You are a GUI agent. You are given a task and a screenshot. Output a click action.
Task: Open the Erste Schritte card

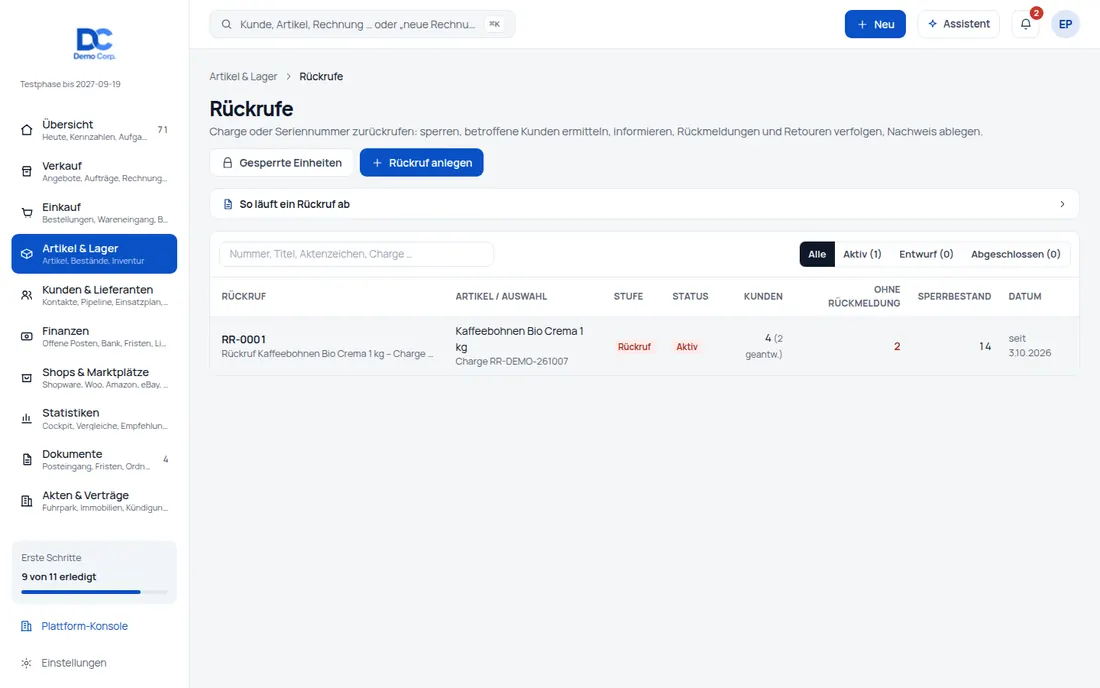click(x=94, y=572)
